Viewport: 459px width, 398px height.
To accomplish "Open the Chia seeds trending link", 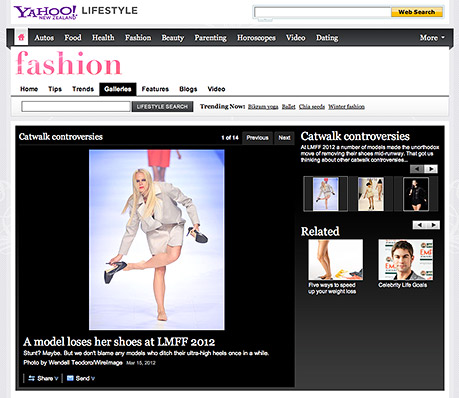I will (312, 107).
